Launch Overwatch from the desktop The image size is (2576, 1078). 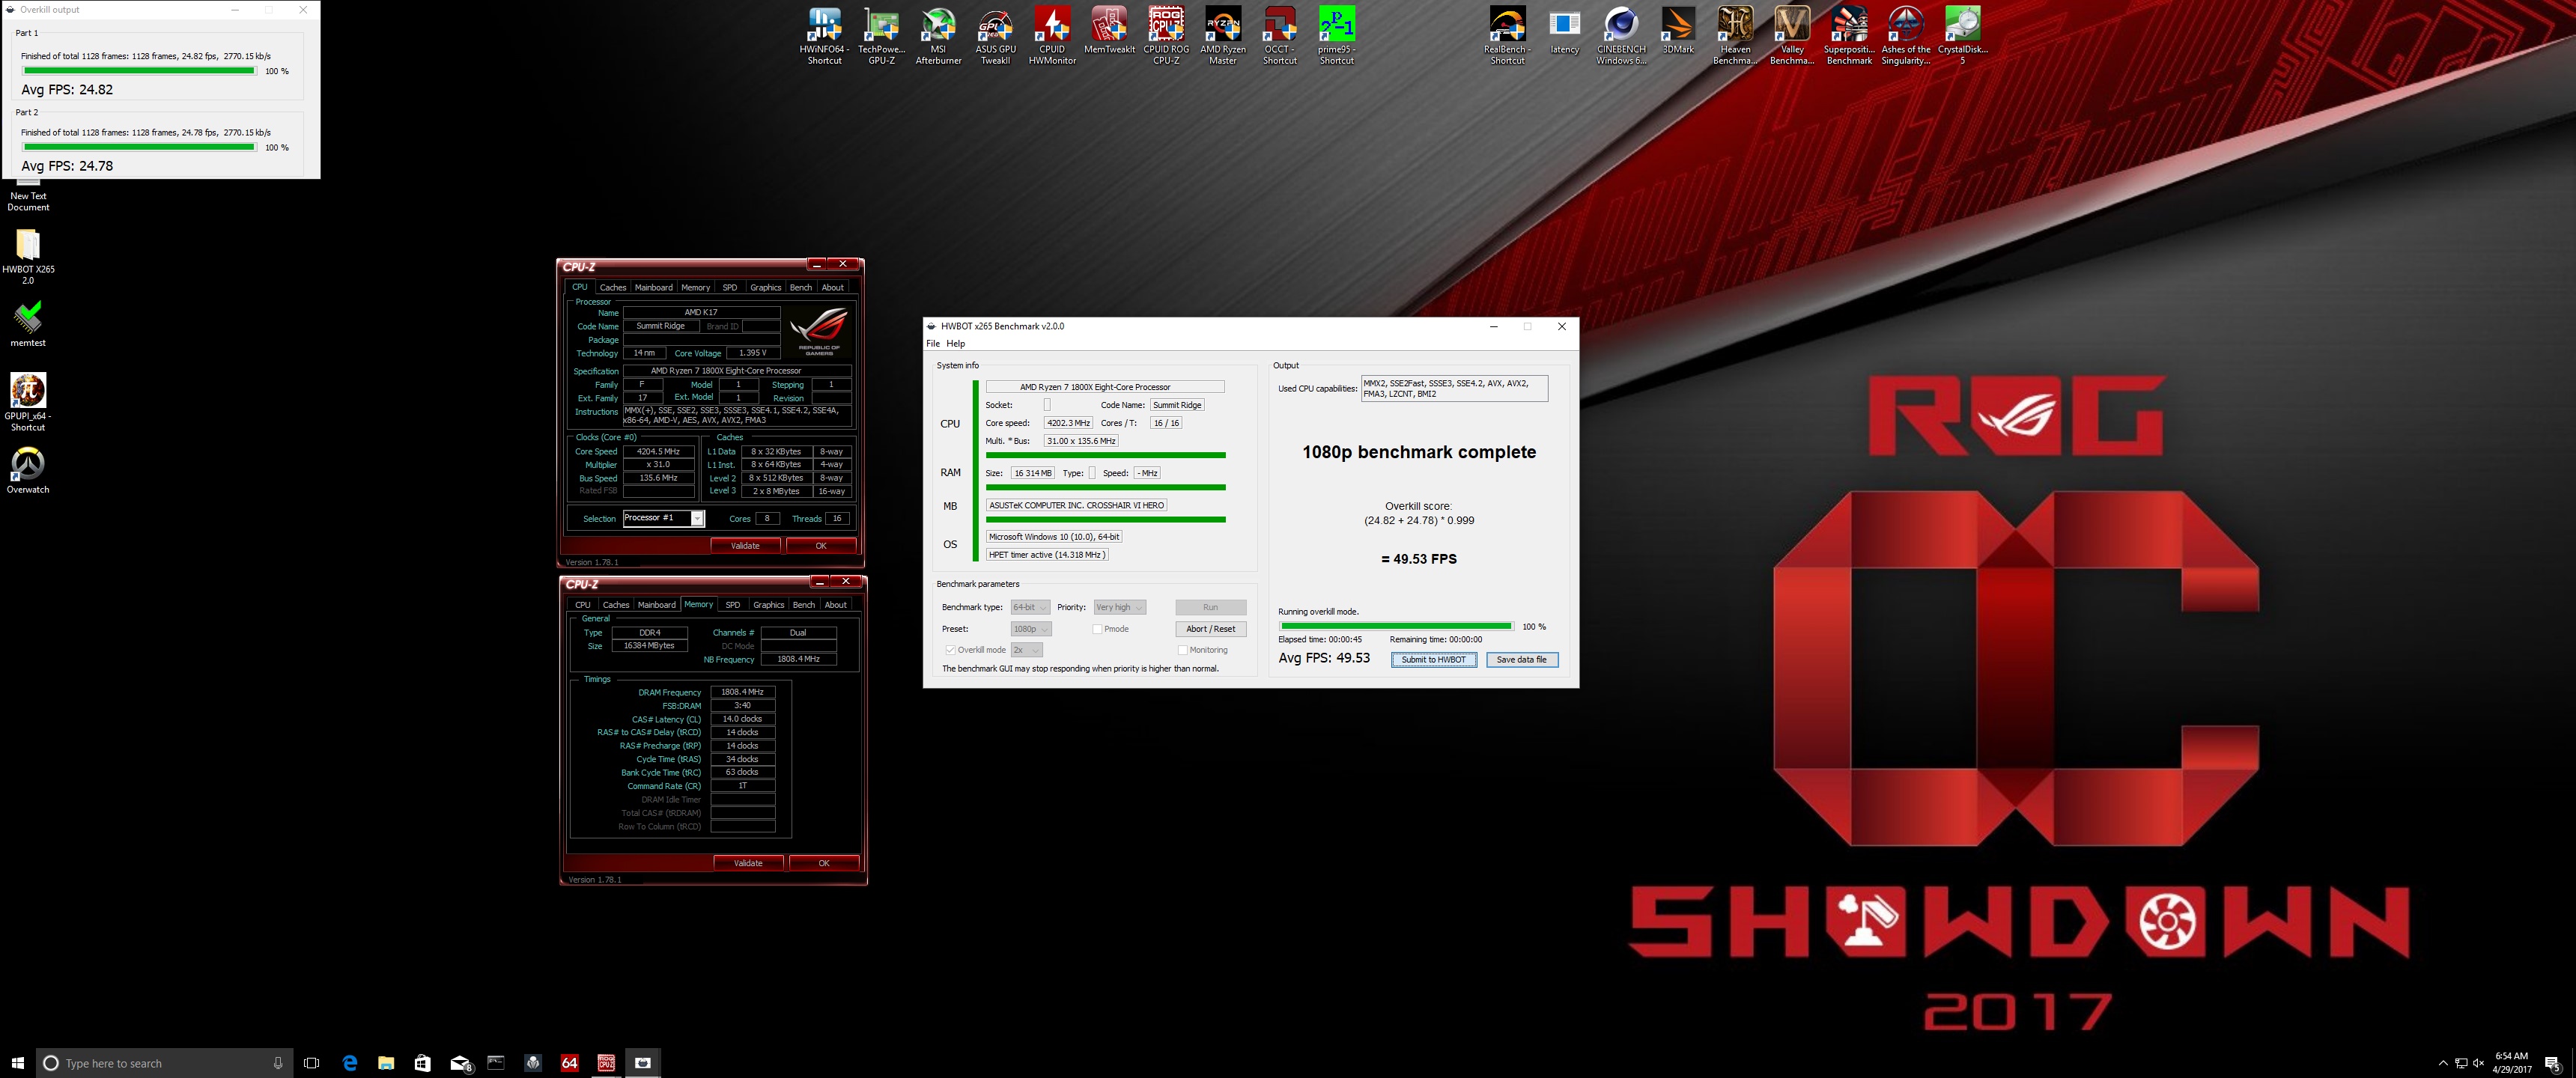click(x=28, y=470)
